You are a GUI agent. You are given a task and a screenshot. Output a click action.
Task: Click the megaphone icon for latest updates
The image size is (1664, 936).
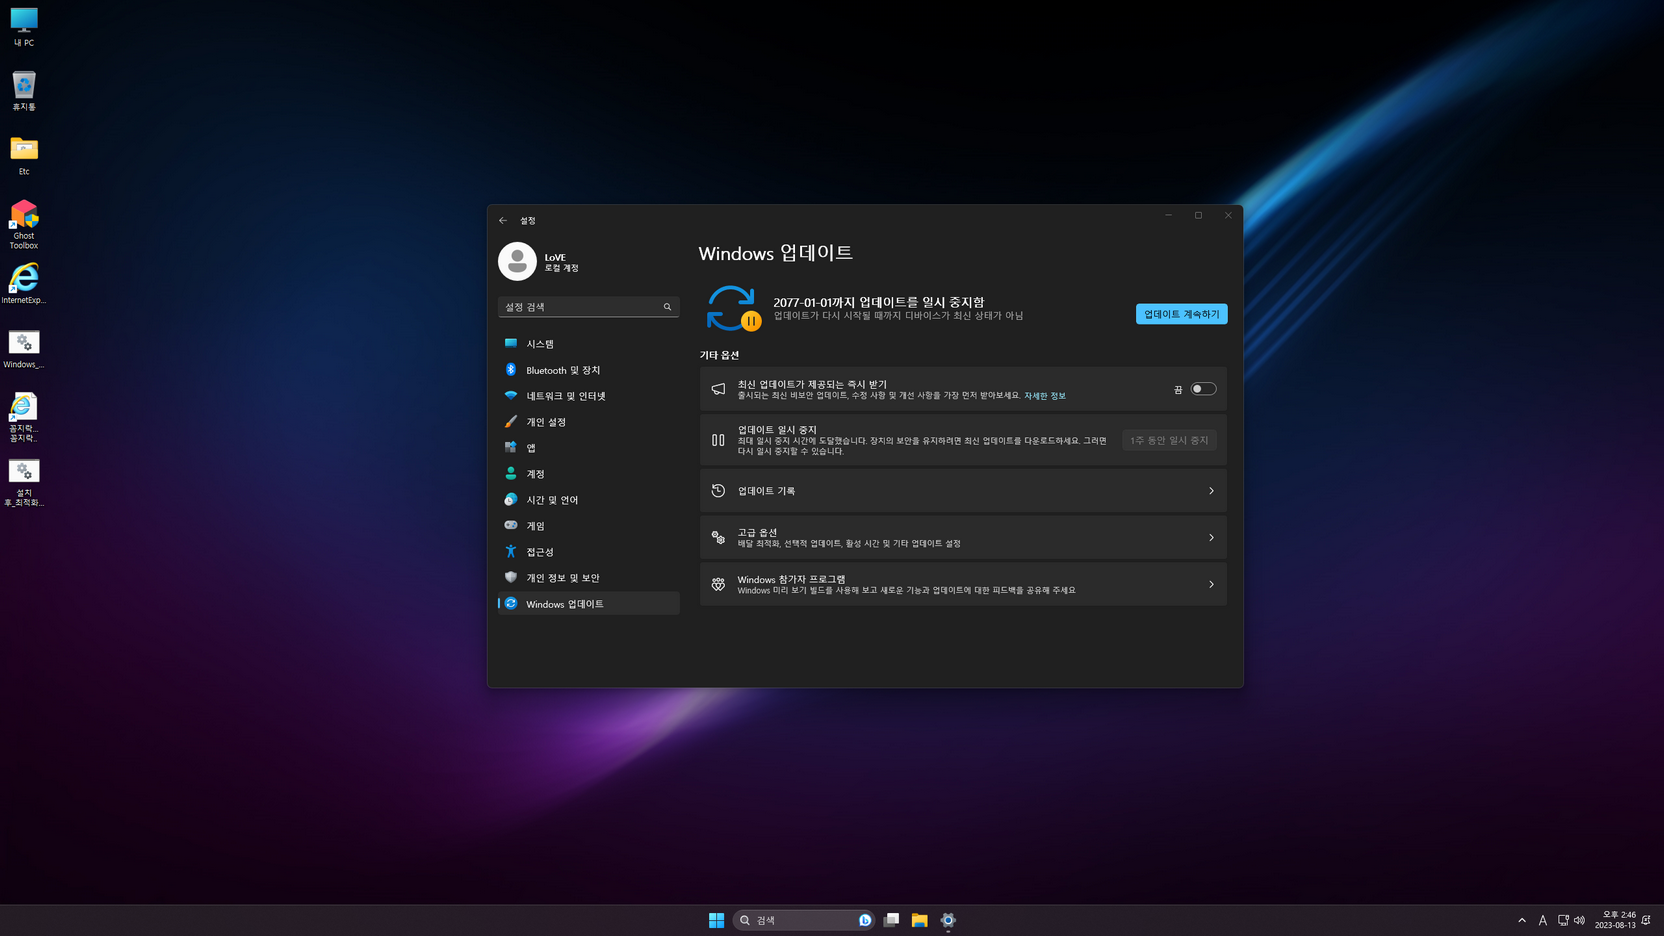(718, 389)
